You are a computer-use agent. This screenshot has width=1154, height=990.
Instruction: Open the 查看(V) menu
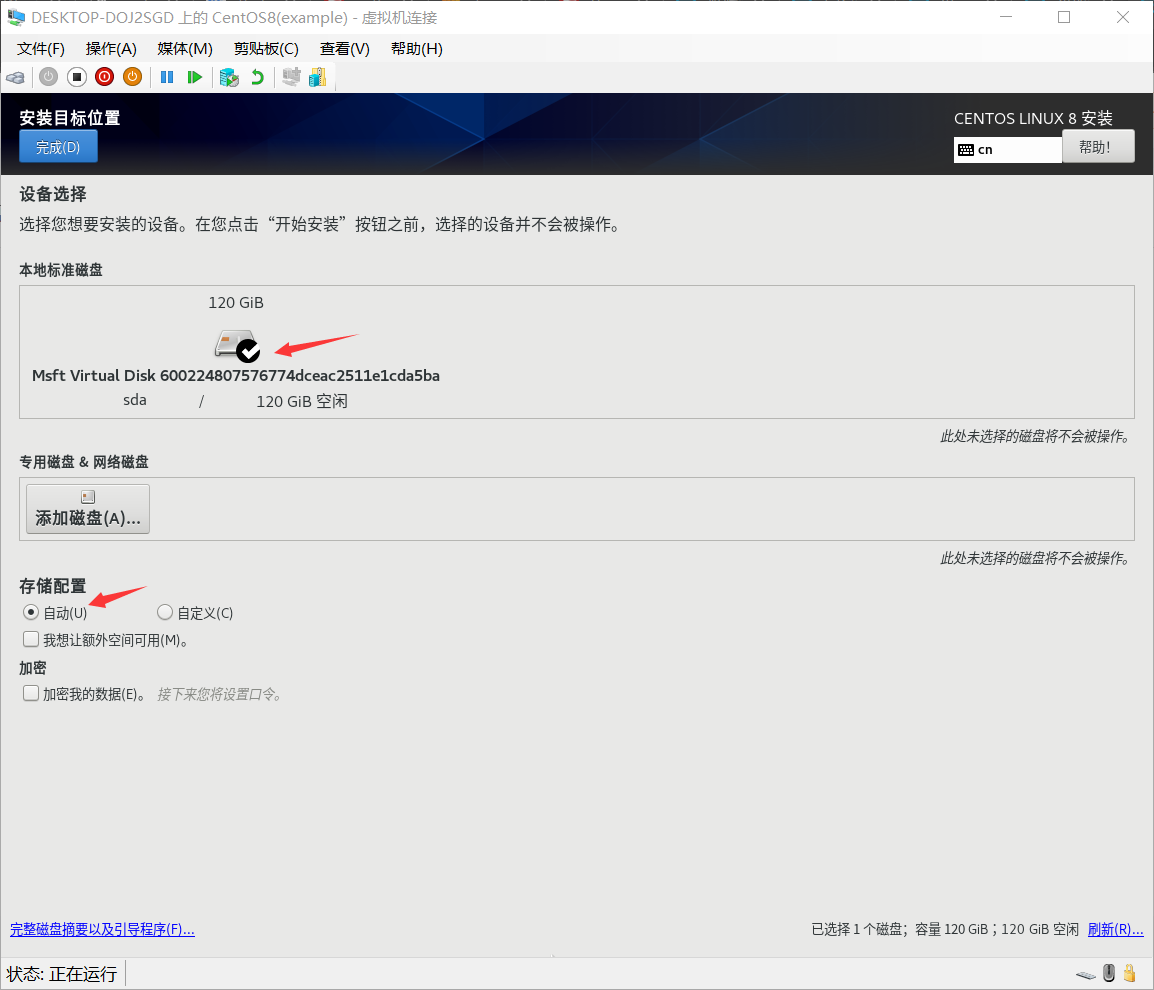click(344, 49)
